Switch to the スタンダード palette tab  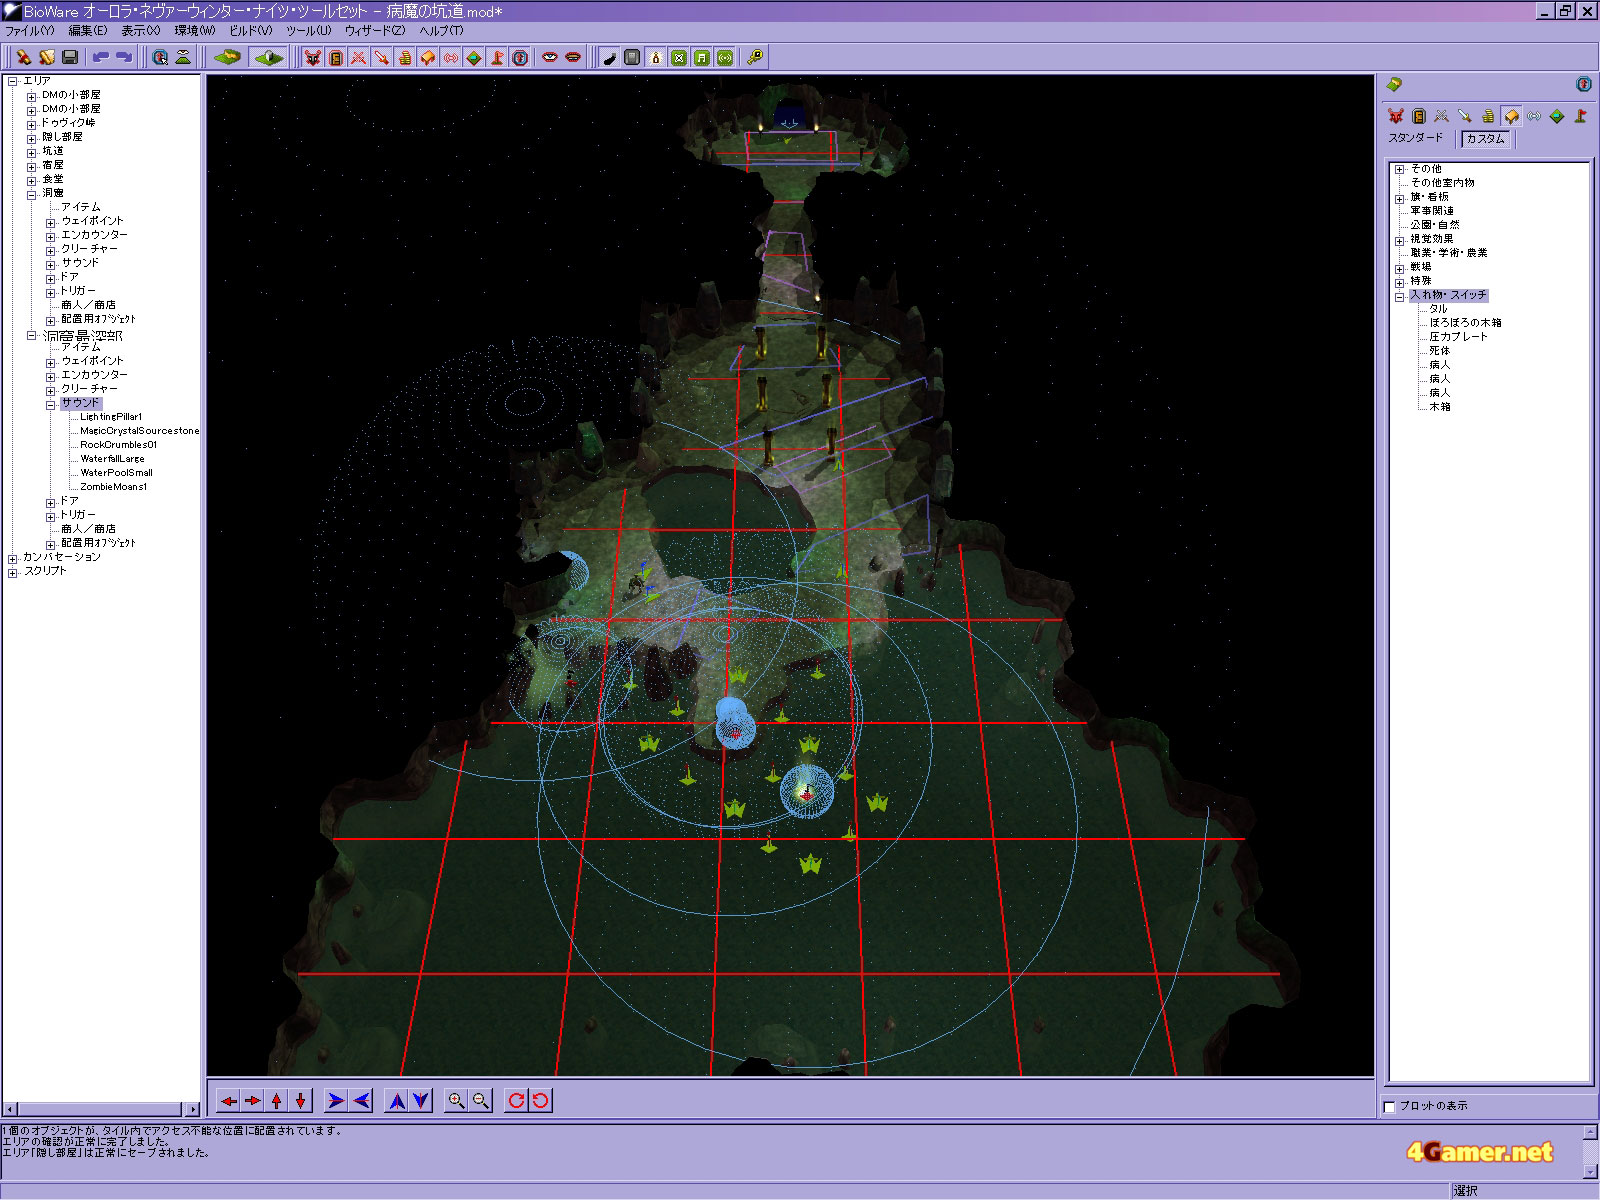point(1415,138)
